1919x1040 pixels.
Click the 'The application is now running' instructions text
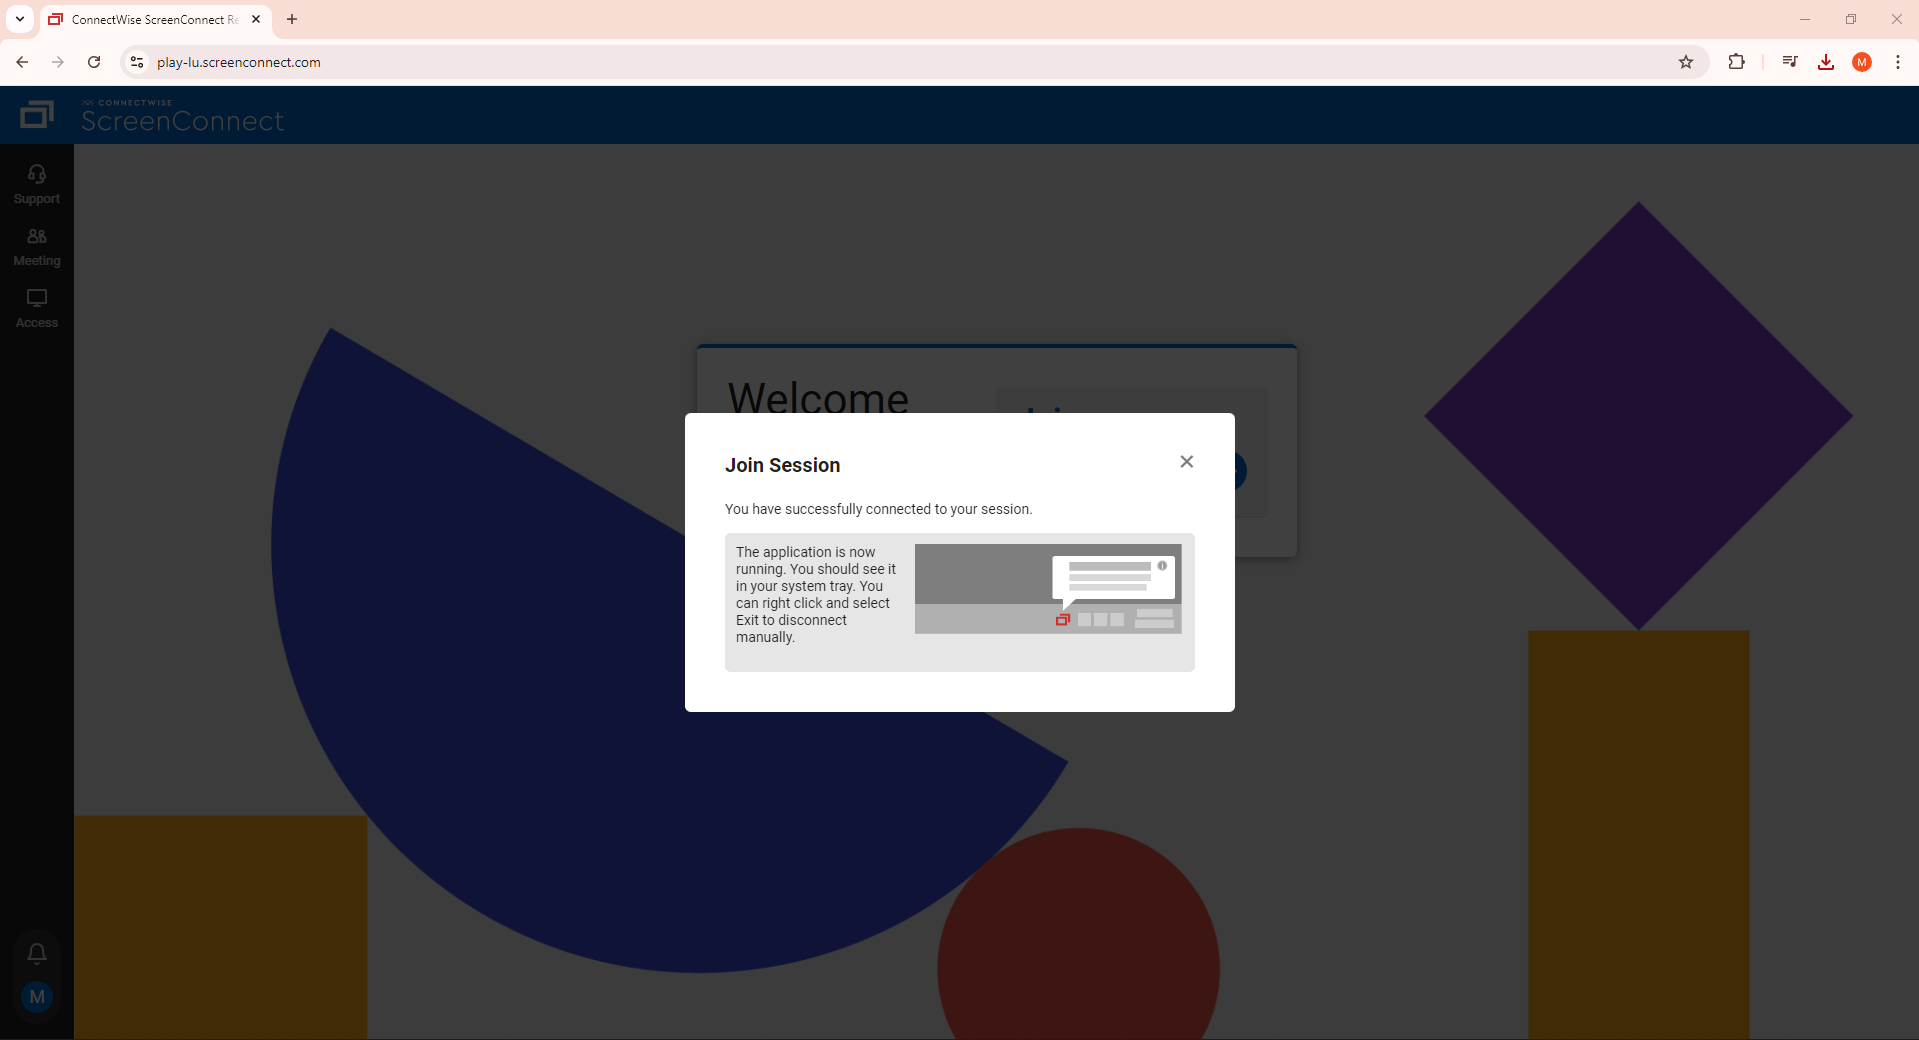[816, 594]
